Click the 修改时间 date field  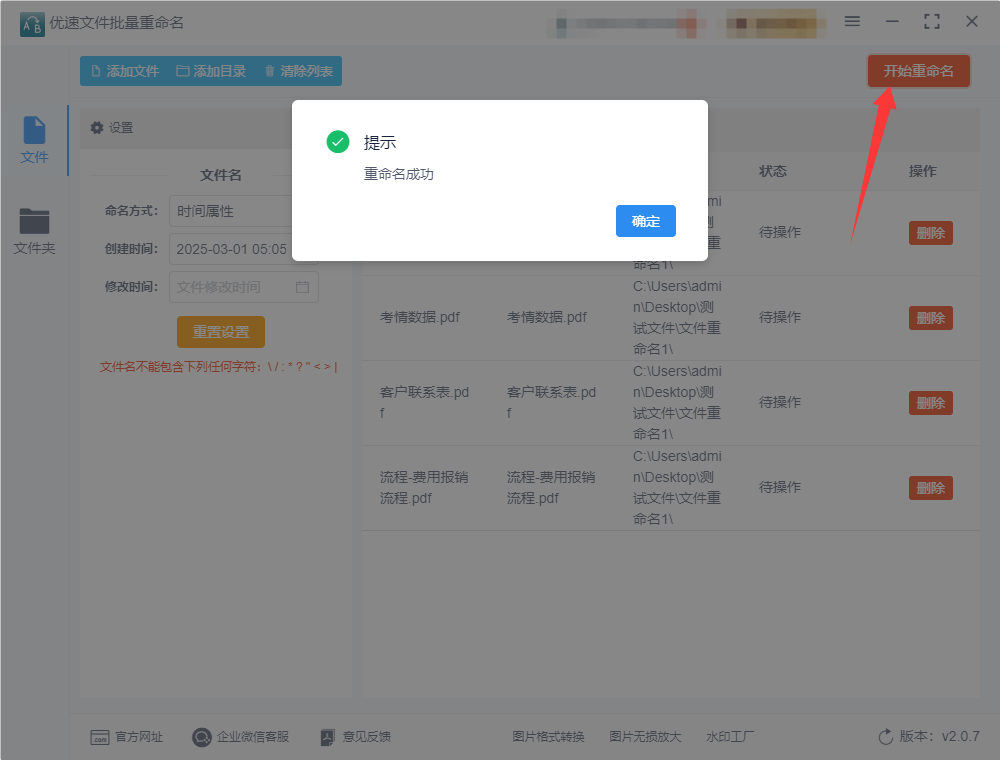point(244,287)
